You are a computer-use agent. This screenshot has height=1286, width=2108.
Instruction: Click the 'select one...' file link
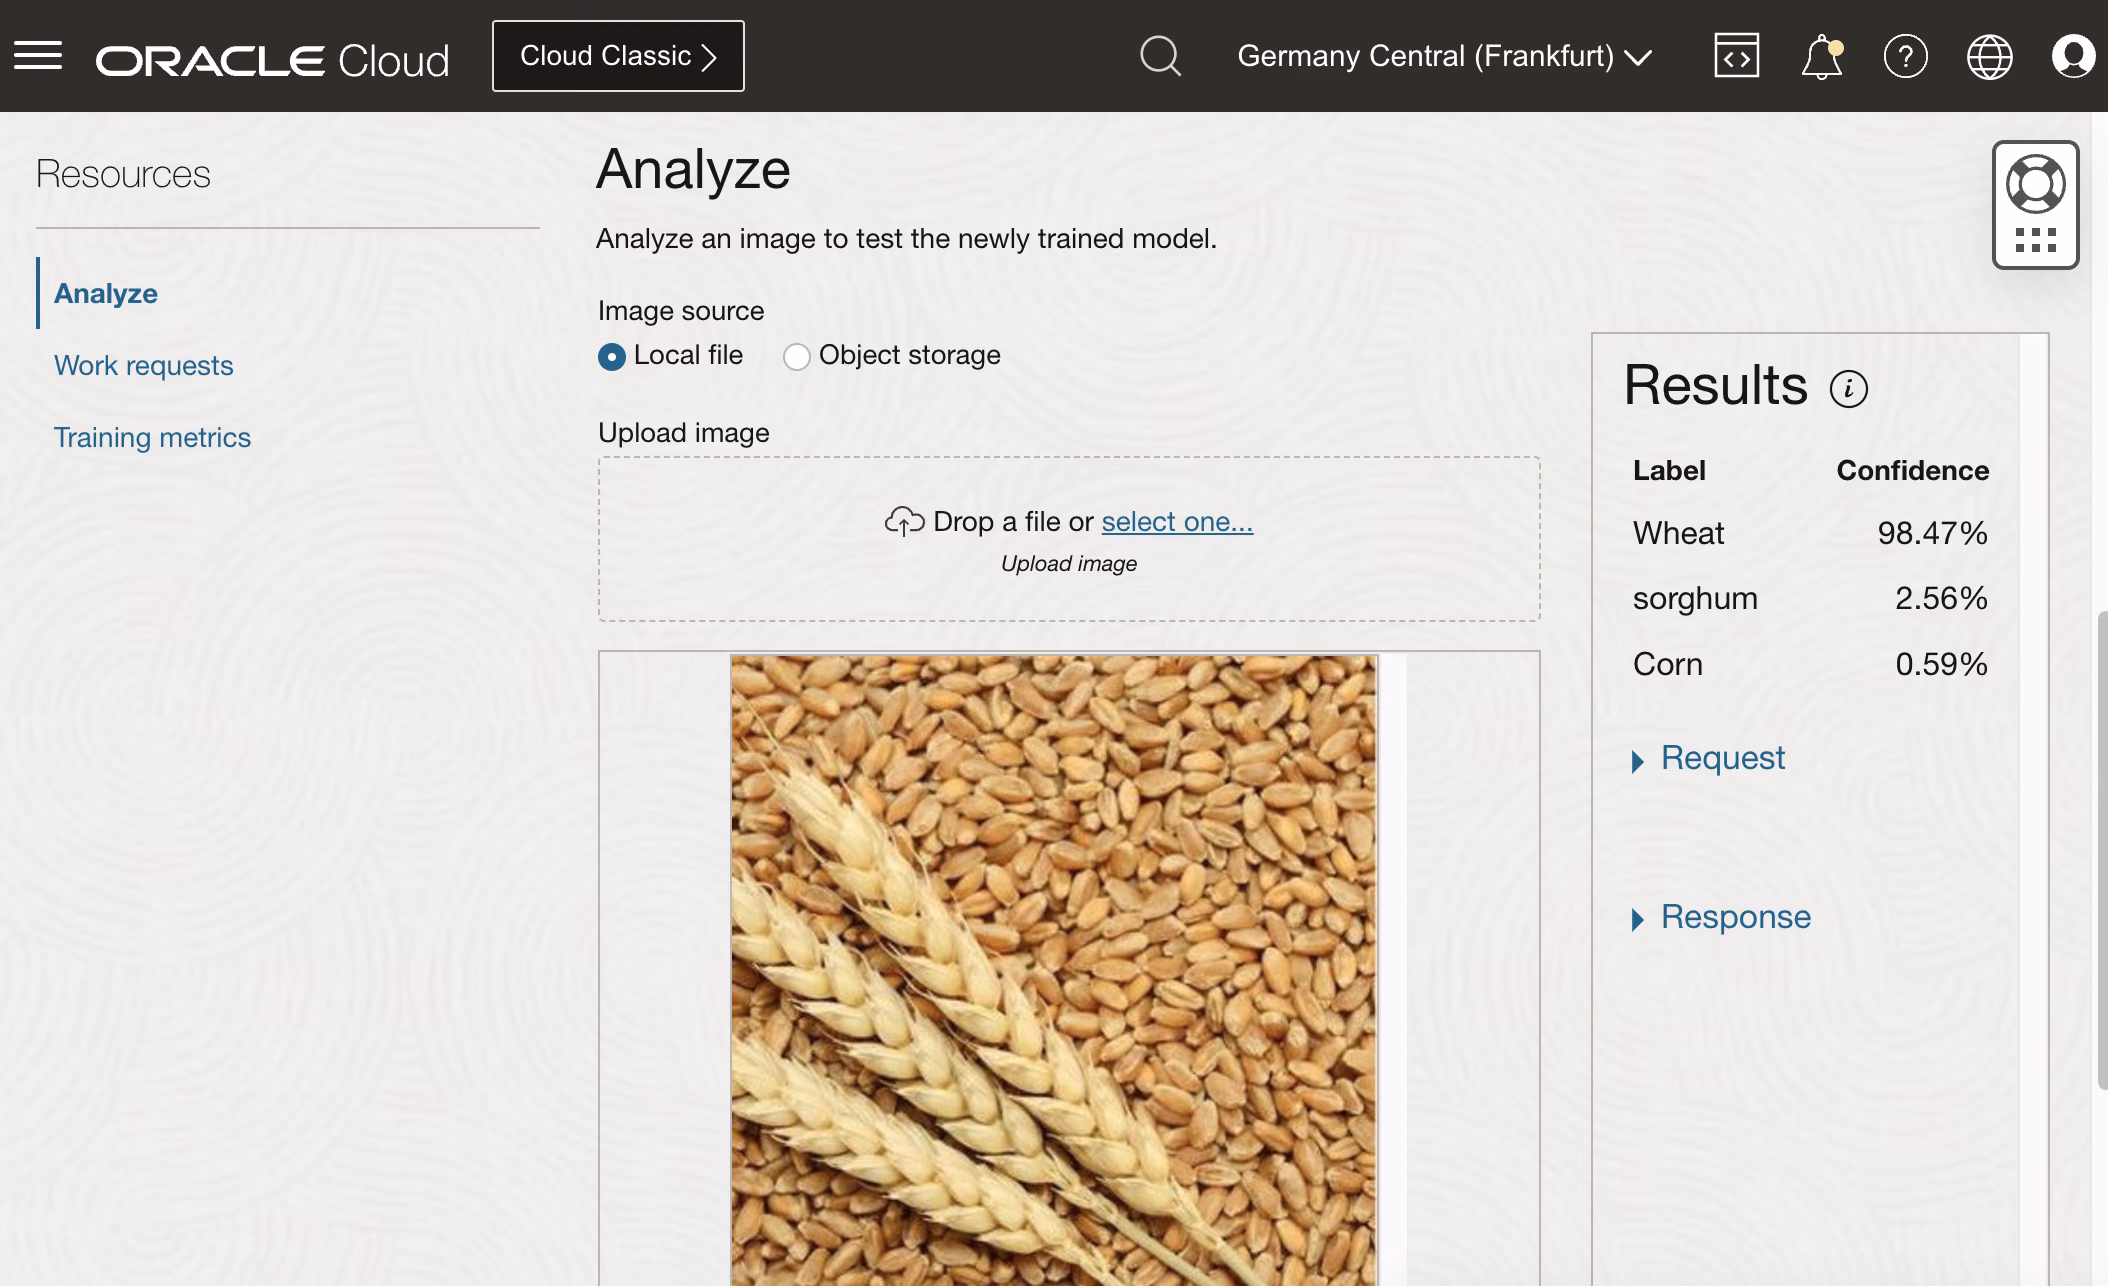[1177, 521]
